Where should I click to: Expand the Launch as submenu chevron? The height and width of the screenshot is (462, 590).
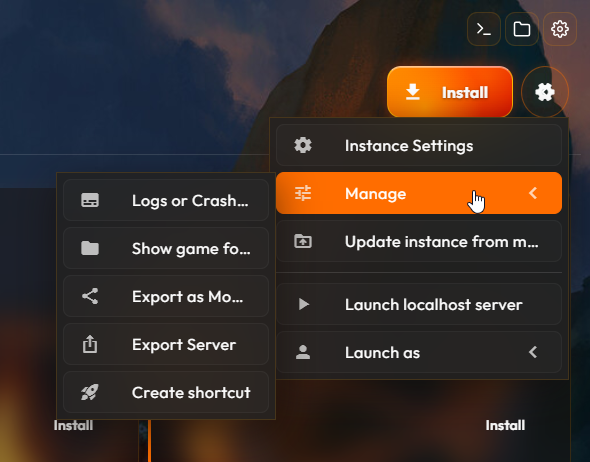point(533,352)
